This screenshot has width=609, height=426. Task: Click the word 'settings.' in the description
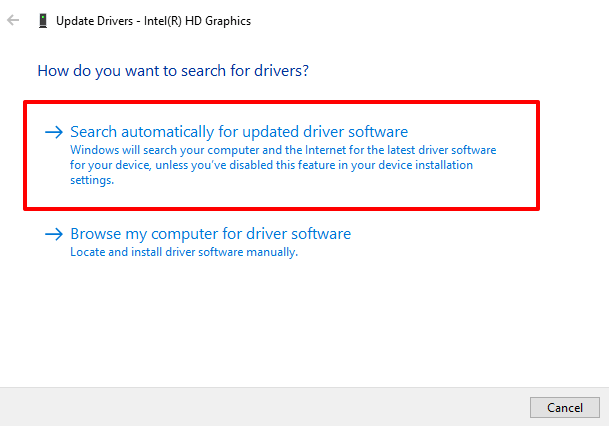pos(92,180)
